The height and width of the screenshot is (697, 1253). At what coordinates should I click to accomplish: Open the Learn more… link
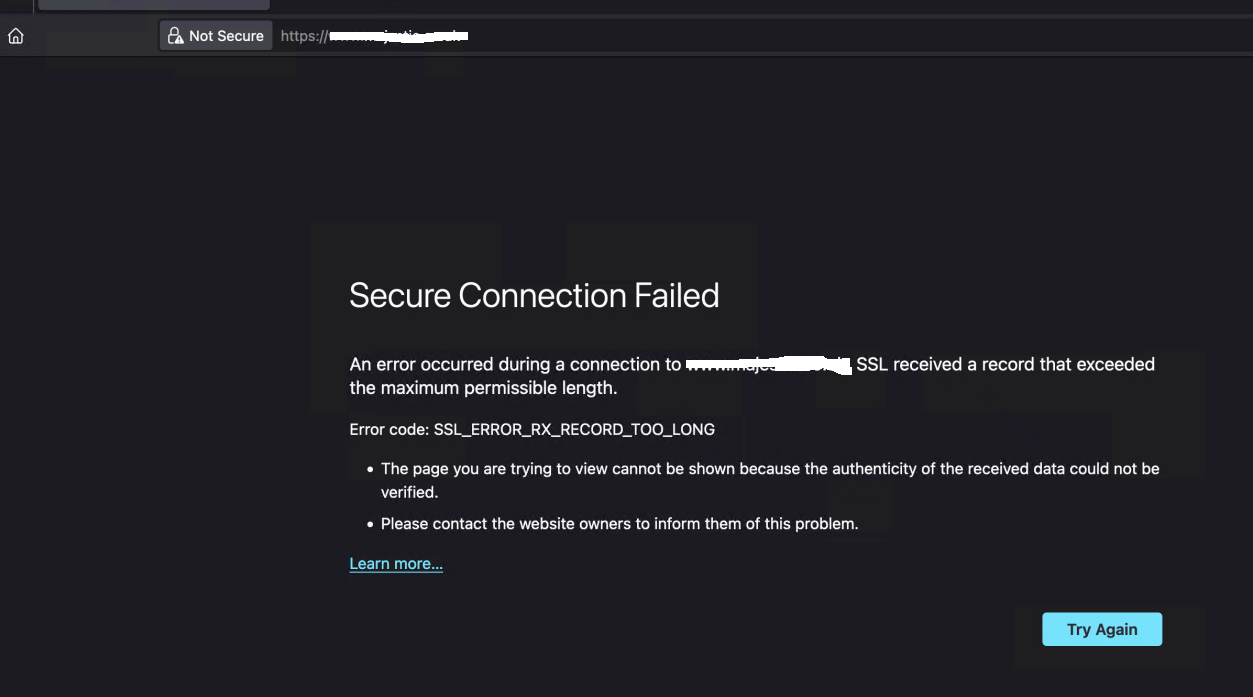(x=396, y=564)
